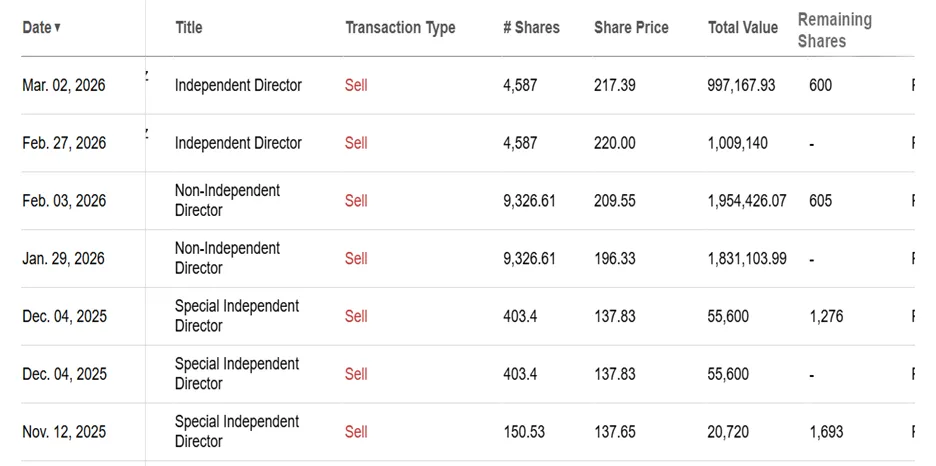Click the Share Price column header
The image size is (936, 466).
[x=631, y=28]
